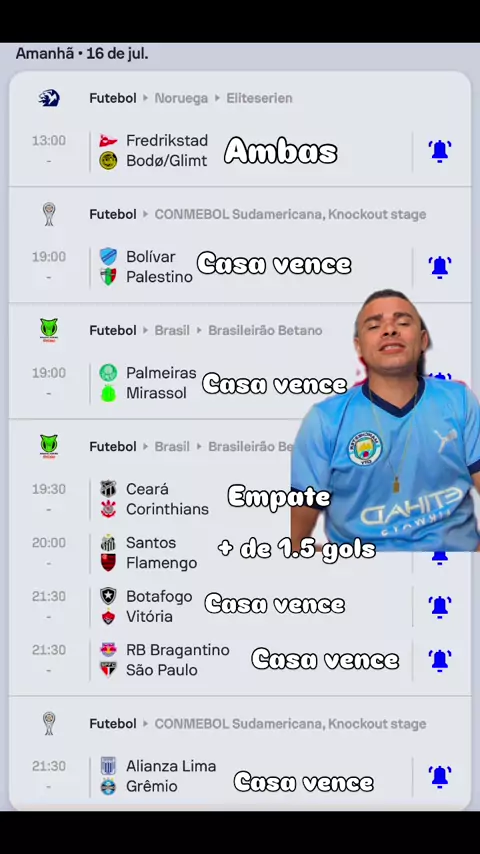480x854 pixels.
Task: Select the Noruega breadcrumb
Action: [x=181, y=98]
